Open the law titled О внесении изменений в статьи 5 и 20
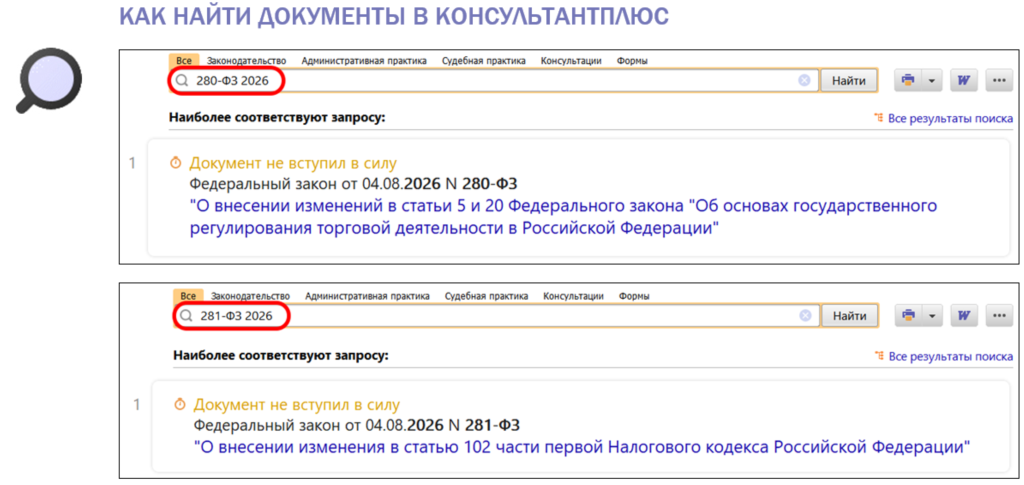 [x=564, y=218]
